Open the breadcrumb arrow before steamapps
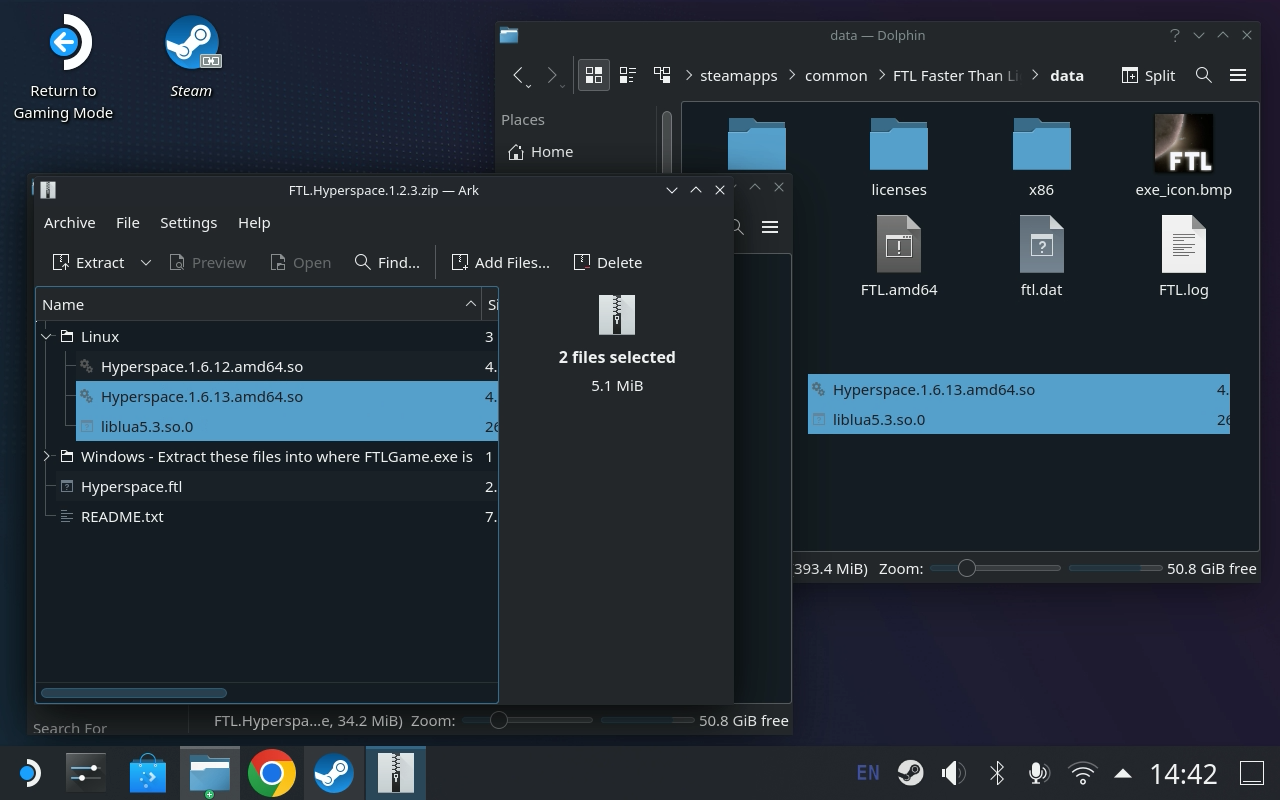 690,75
